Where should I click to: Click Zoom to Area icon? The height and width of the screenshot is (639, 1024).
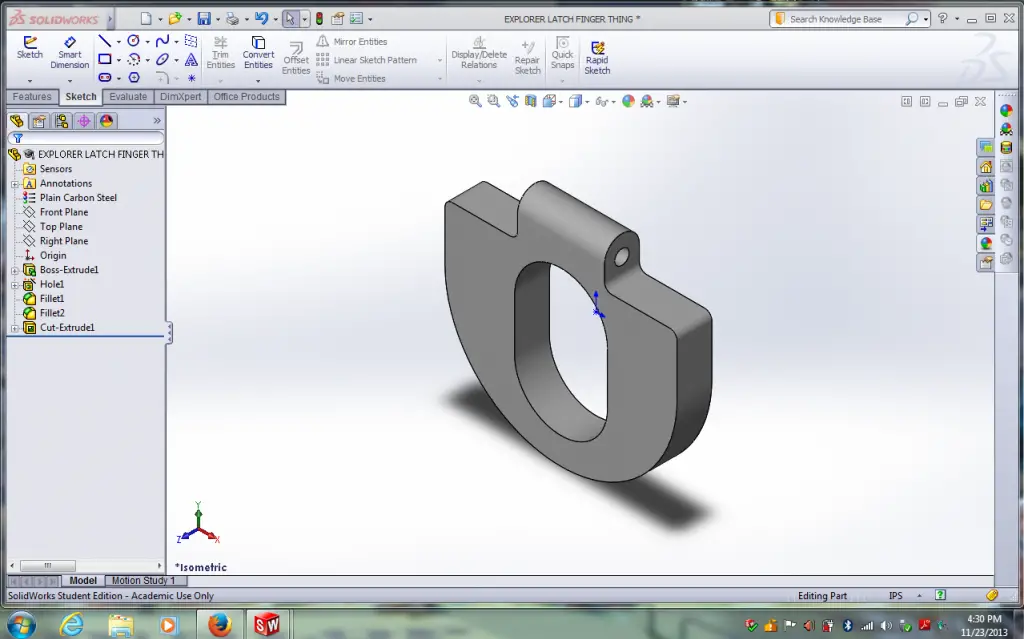coord(494,101)
